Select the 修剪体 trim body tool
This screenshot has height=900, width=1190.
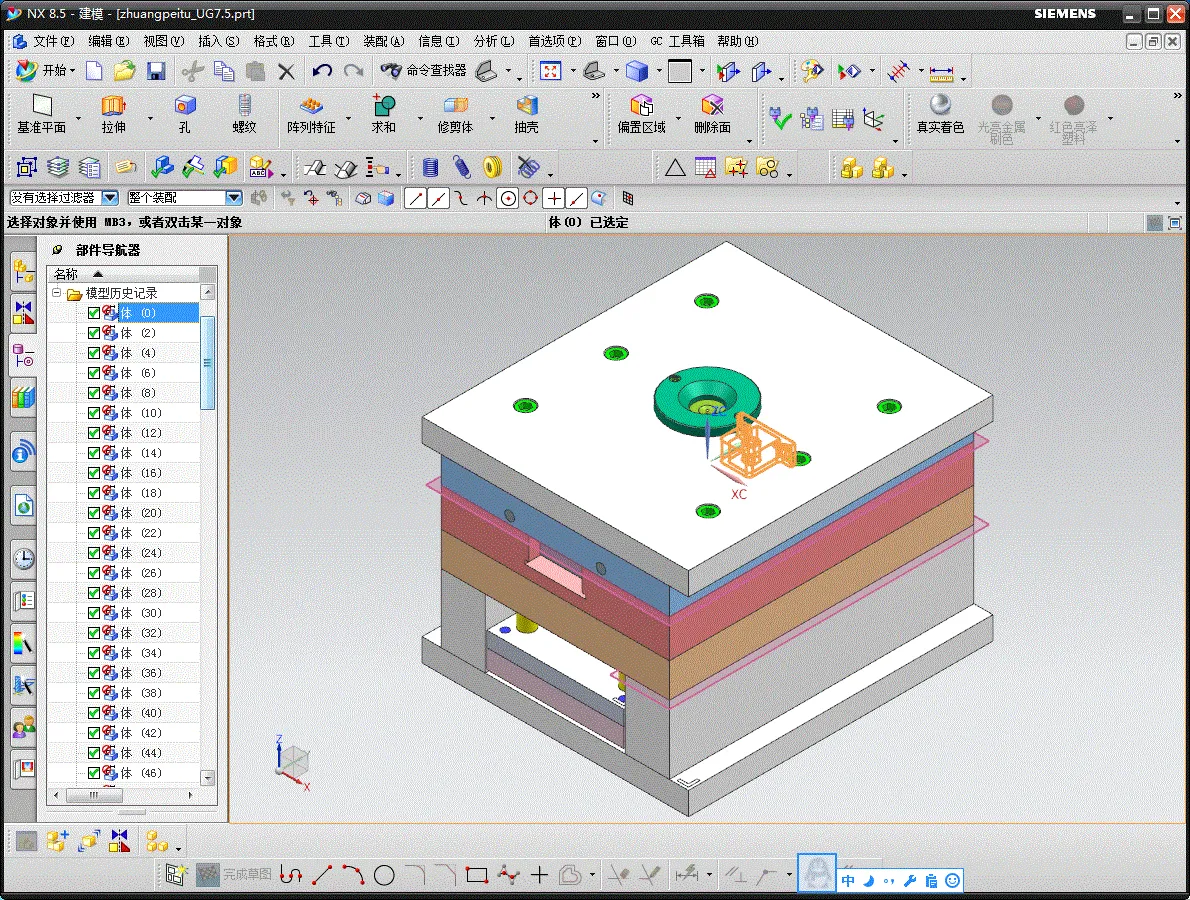455,114
